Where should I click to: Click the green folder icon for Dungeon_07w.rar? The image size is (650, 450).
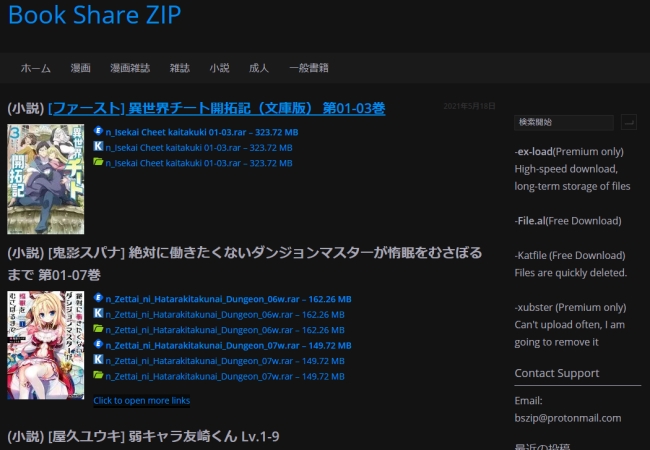coord(98,375)
